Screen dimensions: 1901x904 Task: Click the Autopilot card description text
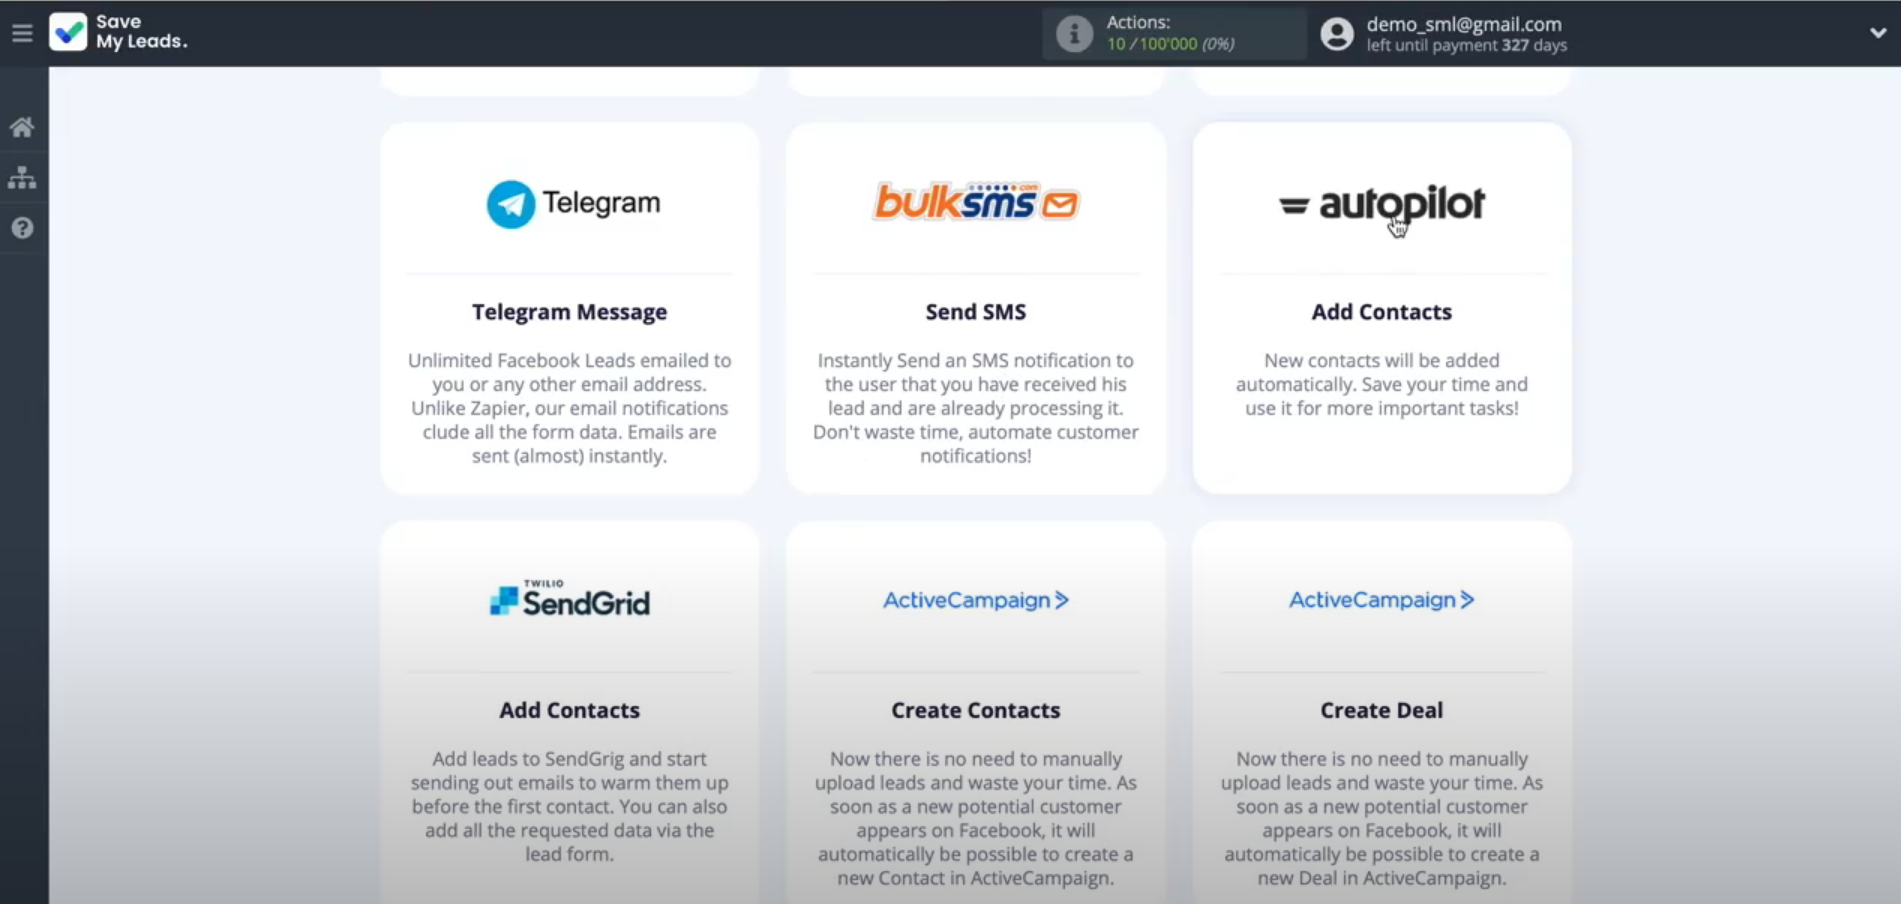[x=1382, y=384]
